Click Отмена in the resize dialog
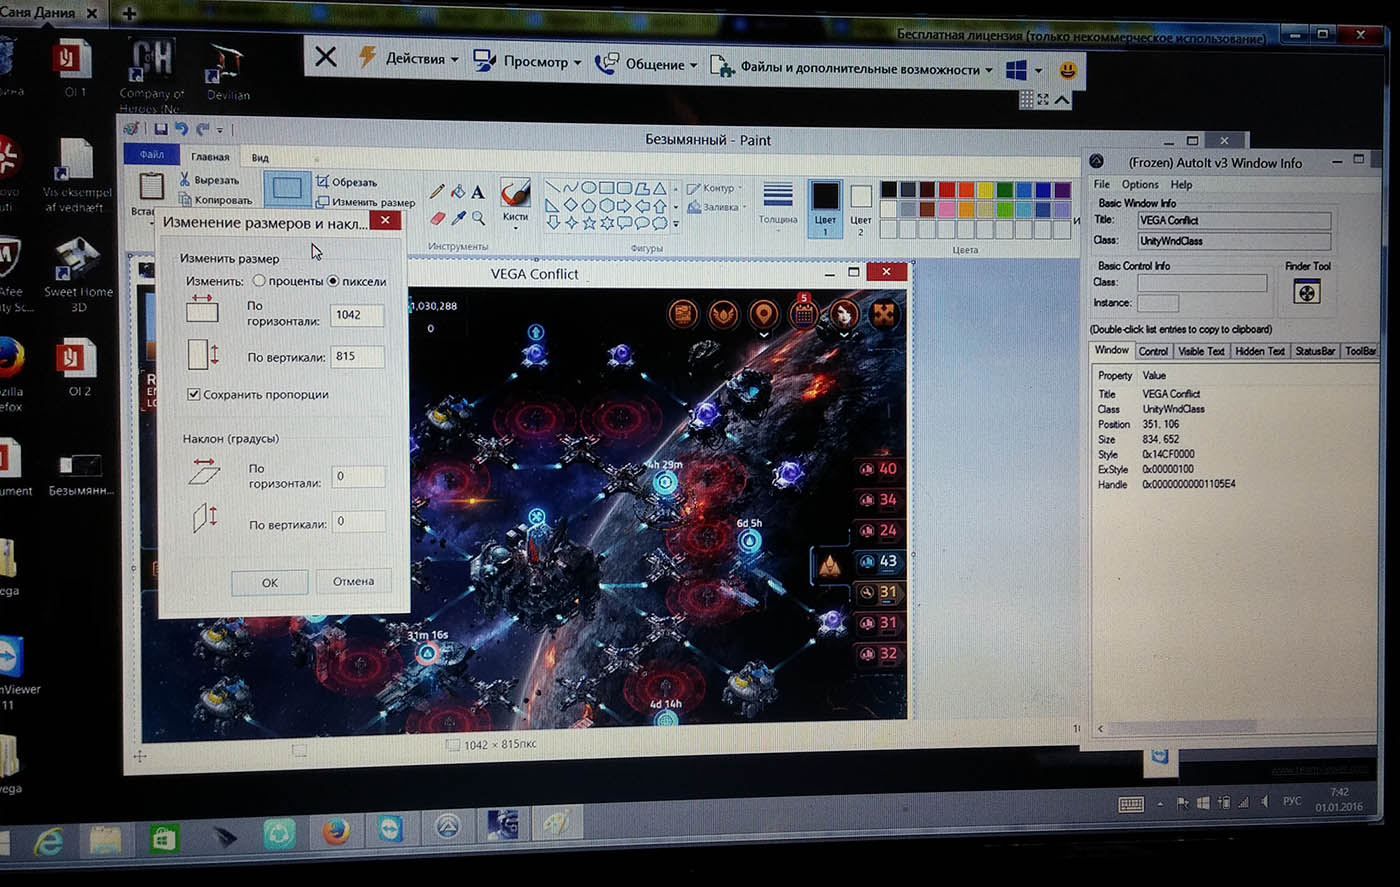Image resolution: width=1400 pixels, height=887 pixels. pyautogui.click(x=353, y=581)
